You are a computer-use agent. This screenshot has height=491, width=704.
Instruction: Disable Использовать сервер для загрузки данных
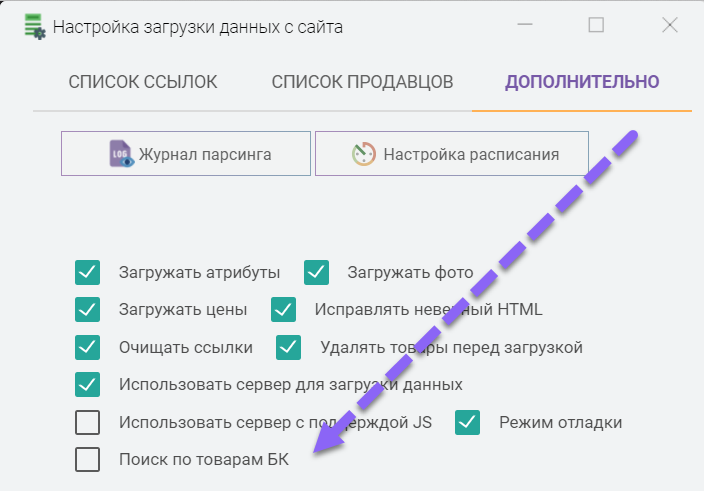pos(88,385)
